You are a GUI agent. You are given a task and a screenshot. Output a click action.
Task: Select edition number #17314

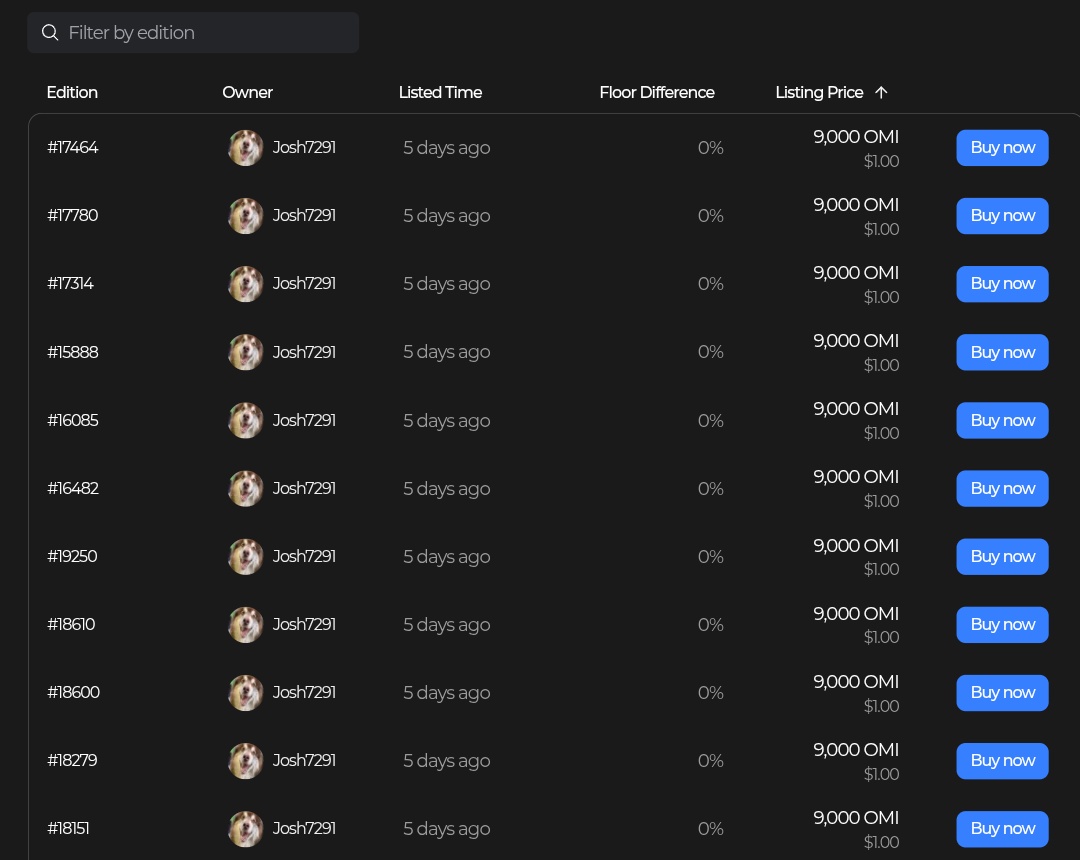click(x=70, y=284)
